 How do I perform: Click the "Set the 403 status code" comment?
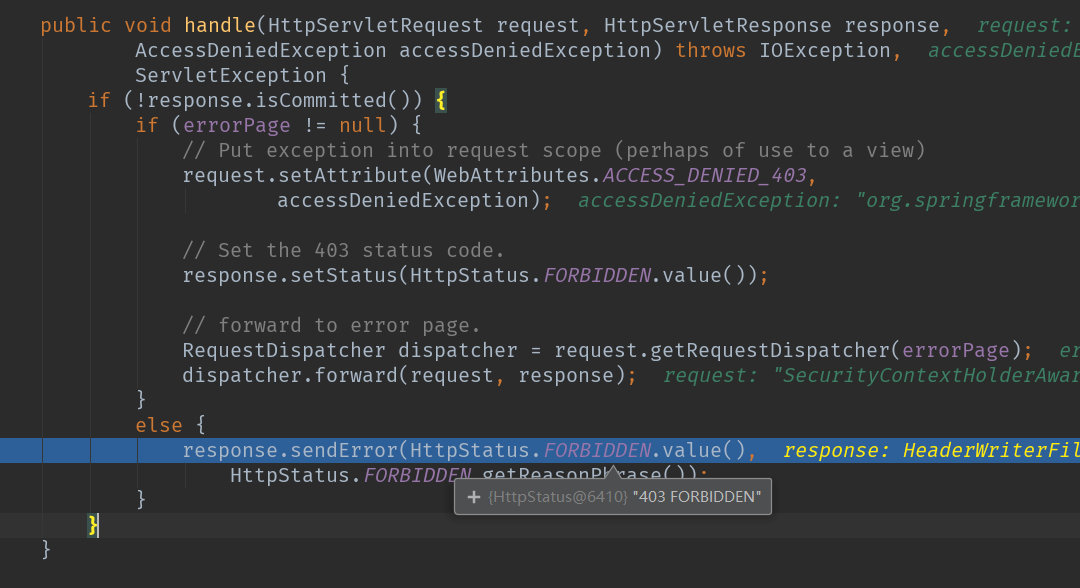343,250
